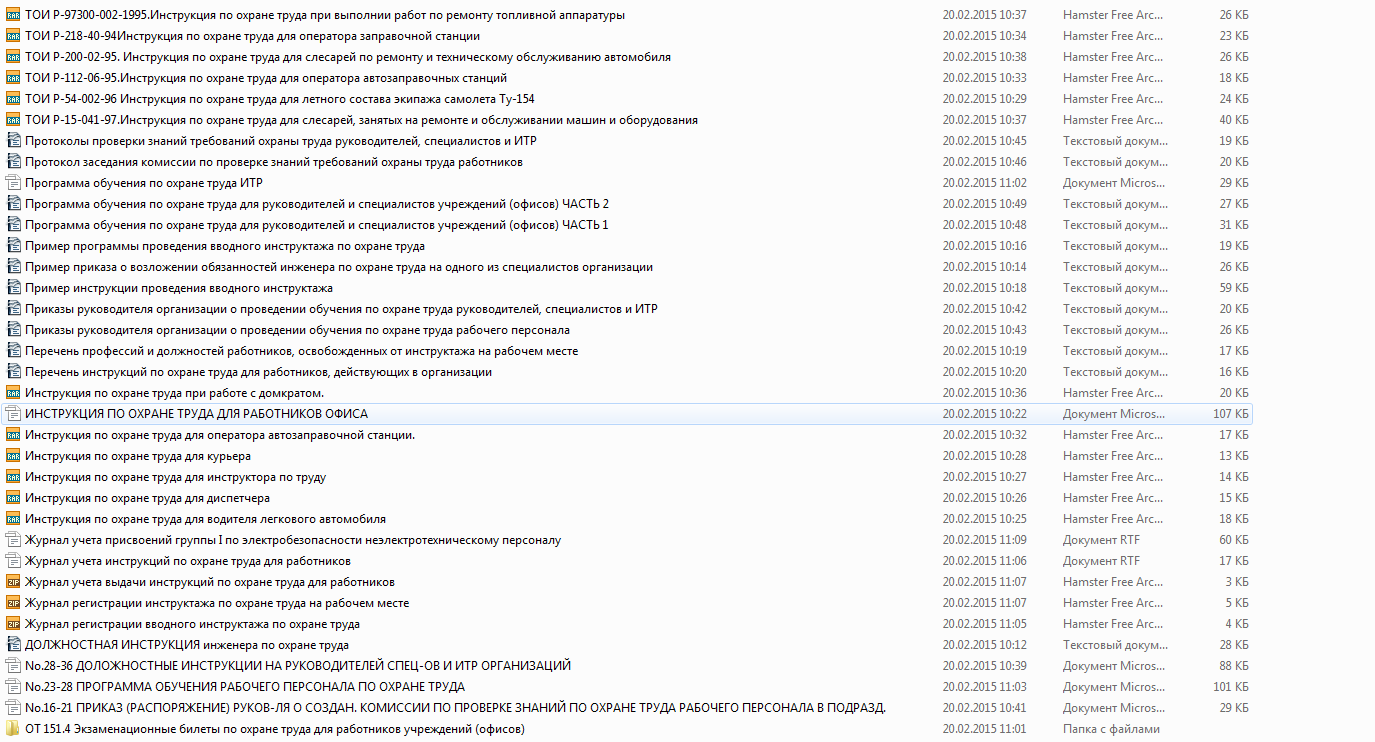The image size is (1375, 742).
Task: Select No.28-36 ДОЛЖНОСТНЫЕ ИНСТРУКЦИИ file name
Action: pos(297,666)
